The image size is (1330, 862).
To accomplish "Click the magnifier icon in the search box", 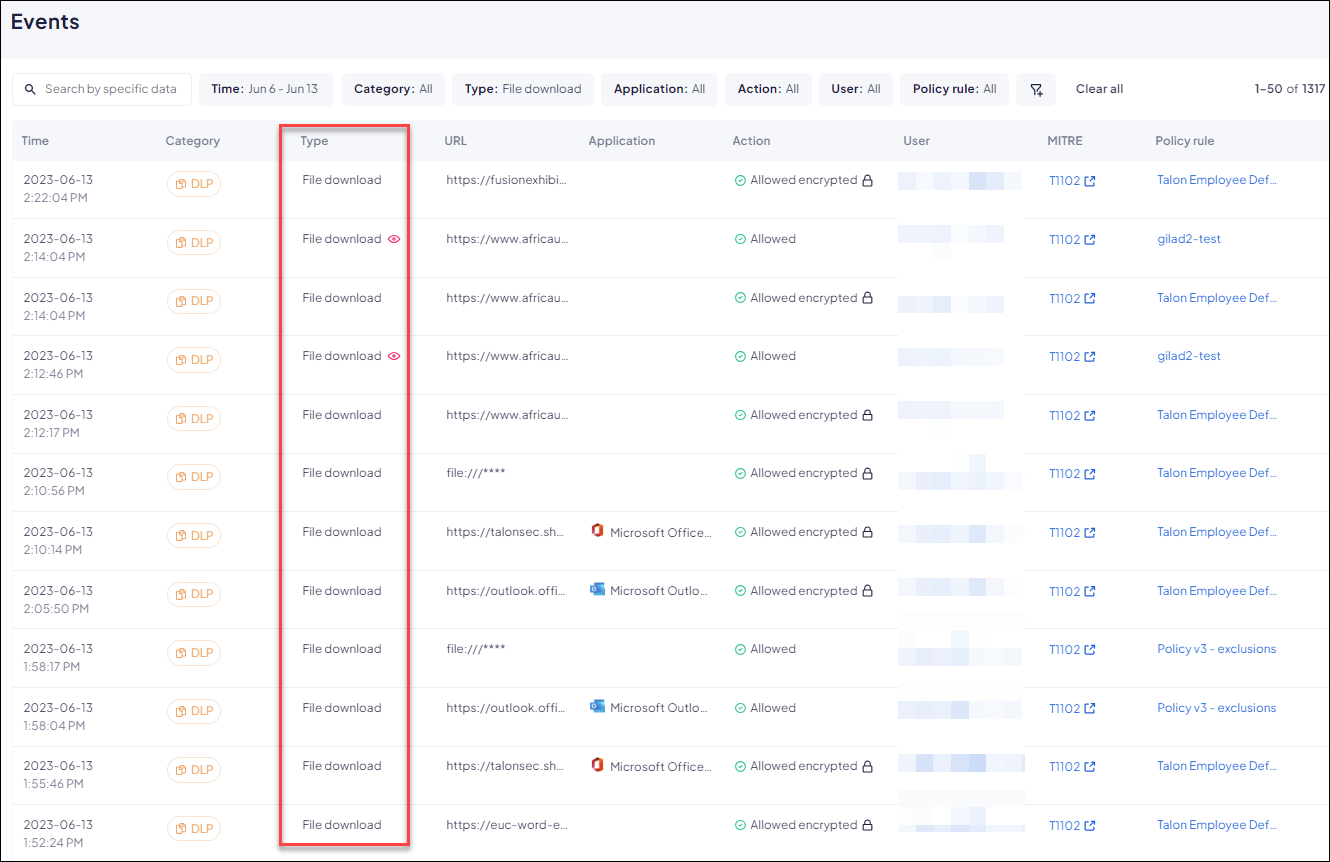I will [x=30, y=89].
